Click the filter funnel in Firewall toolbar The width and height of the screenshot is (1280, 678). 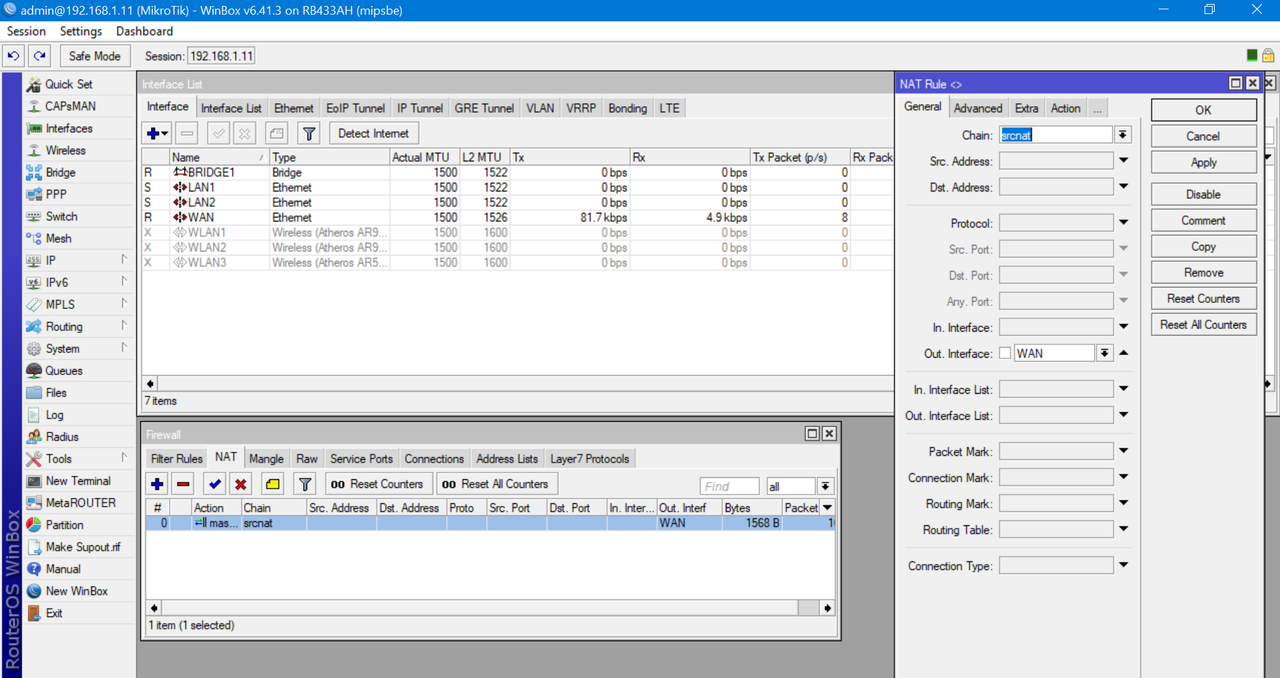[306, 484]
